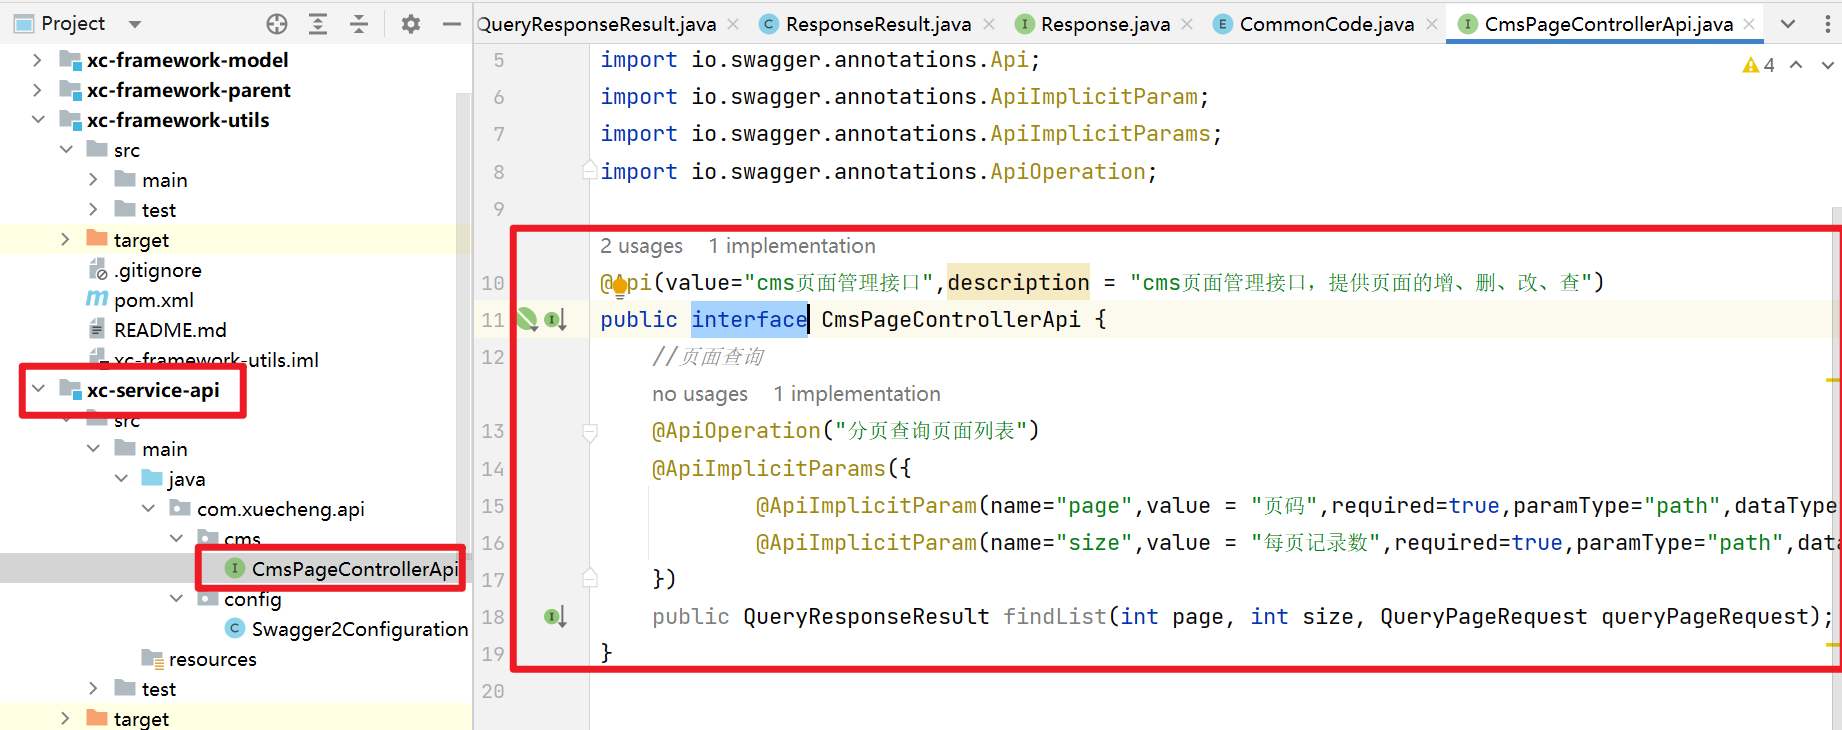Click the implemented-method gutter icon on line 18
This screenshot has width=1842, height=730.
coord(555,617)
